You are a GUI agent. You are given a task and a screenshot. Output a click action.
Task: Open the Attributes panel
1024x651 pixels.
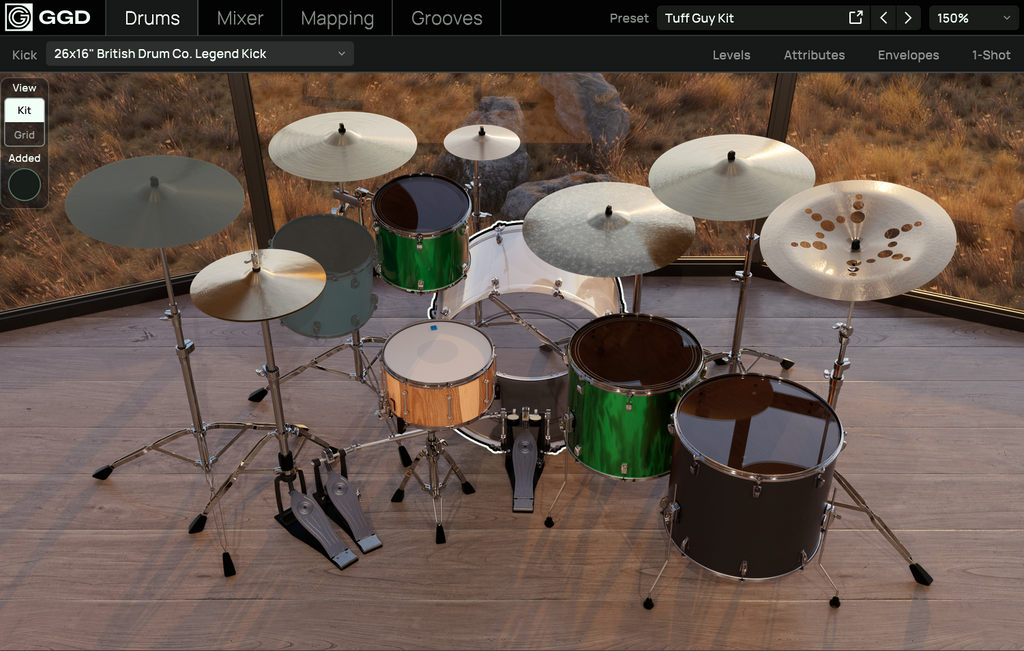pos(814,55)
